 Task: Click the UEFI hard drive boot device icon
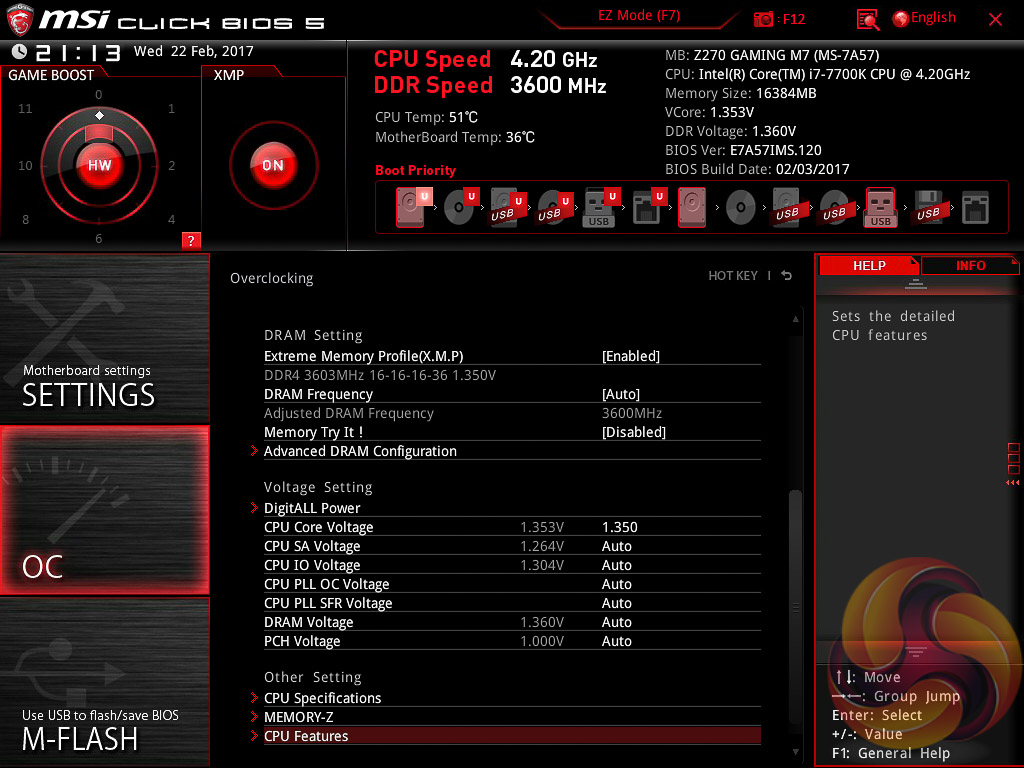[x=413, y=207]
